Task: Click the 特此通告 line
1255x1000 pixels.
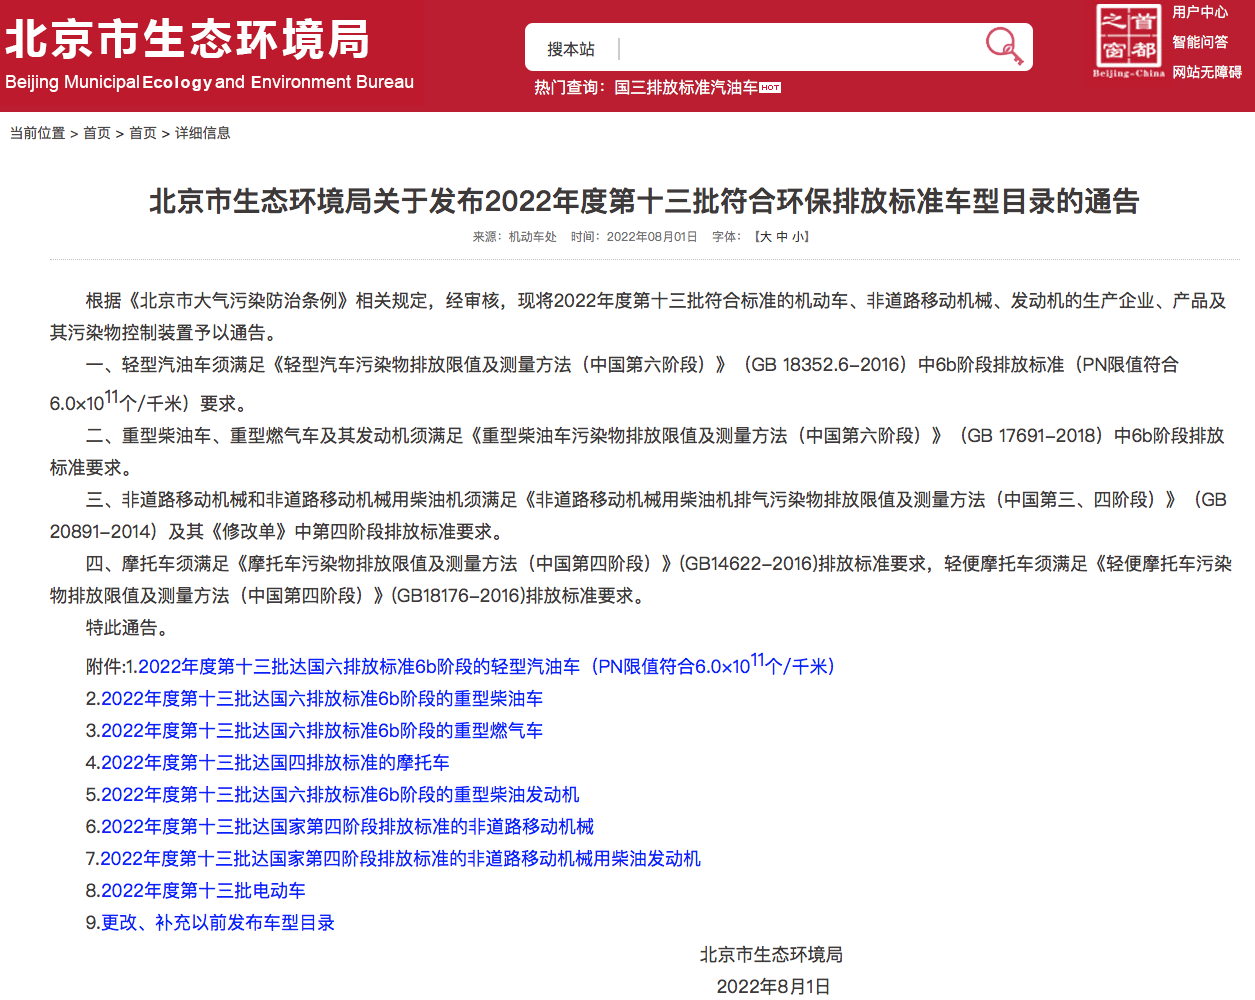Action: [128, 627]
